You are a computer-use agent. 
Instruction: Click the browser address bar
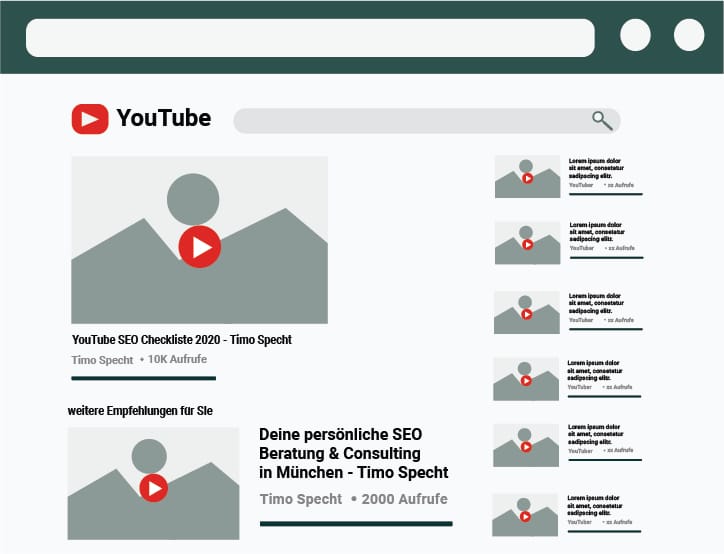coord(310,38)
